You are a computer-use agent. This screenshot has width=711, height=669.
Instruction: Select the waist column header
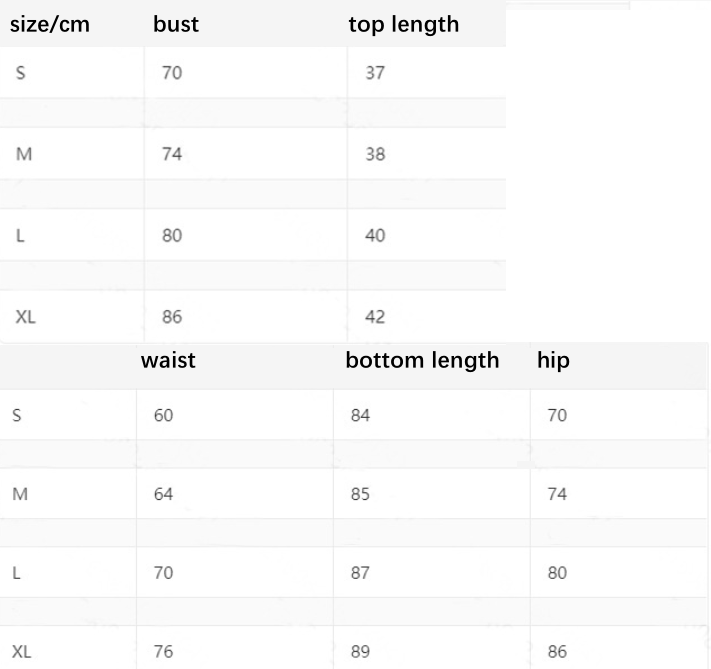click(x=168, y=361)
